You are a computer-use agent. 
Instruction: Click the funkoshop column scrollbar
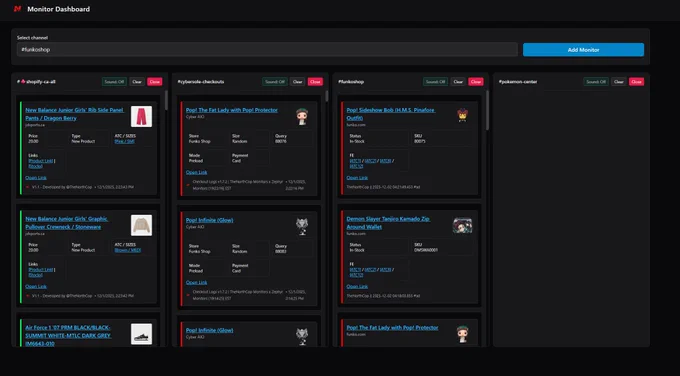click(x=487, y=110)
